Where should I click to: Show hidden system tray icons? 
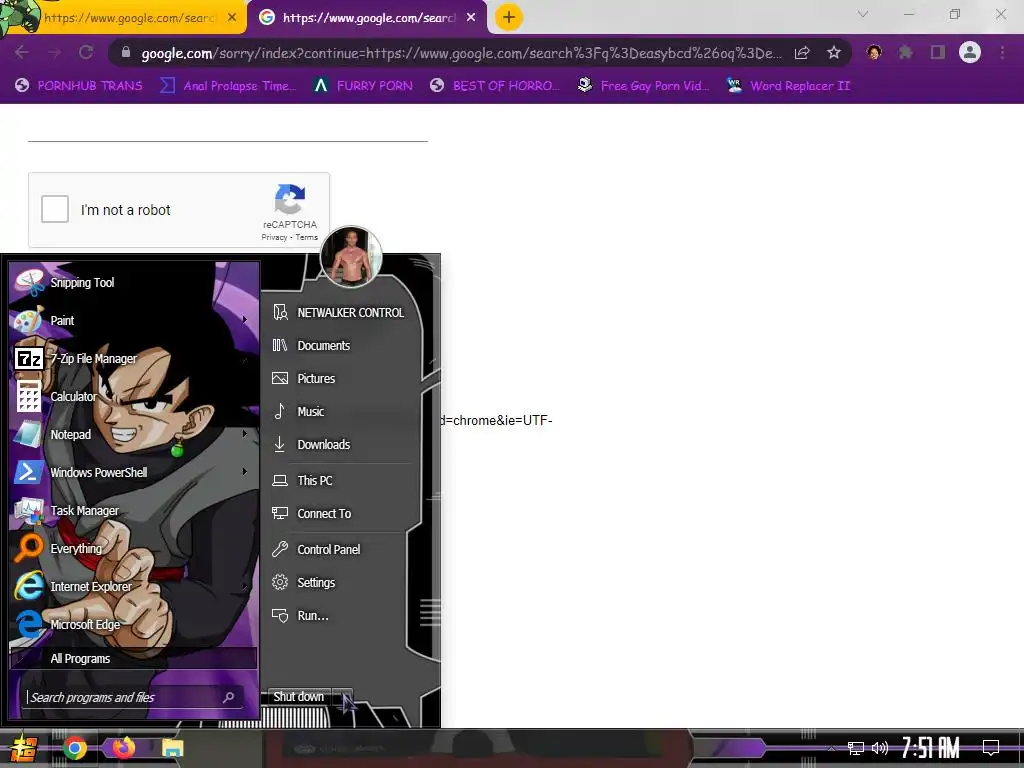(831, 748)
